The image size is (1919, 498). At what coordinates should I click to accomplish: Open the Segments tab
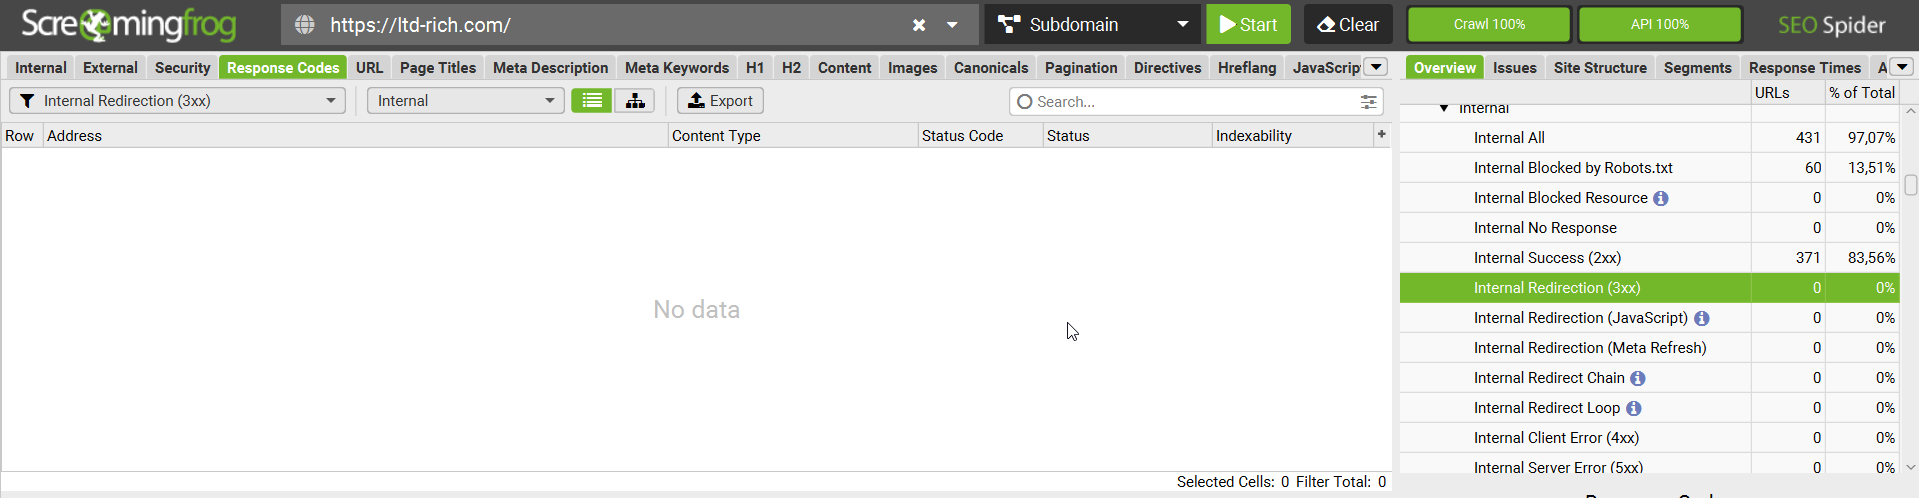tap(1697, 67)
